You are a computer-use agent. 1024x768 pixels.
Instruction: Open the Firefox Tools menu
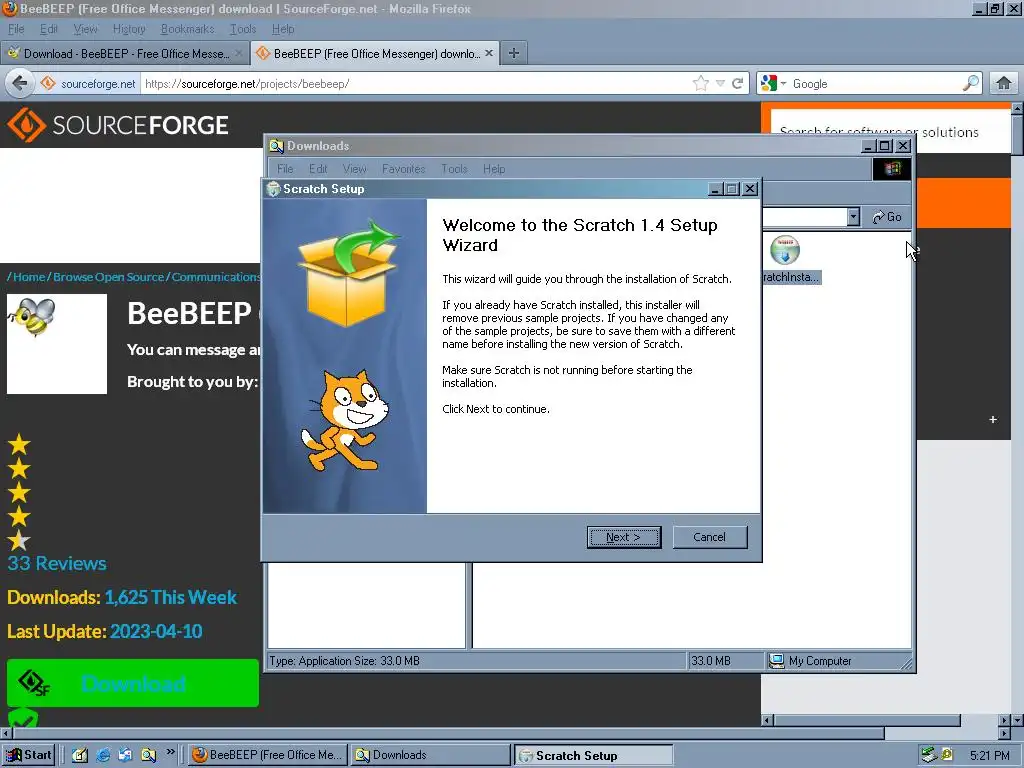242,29
